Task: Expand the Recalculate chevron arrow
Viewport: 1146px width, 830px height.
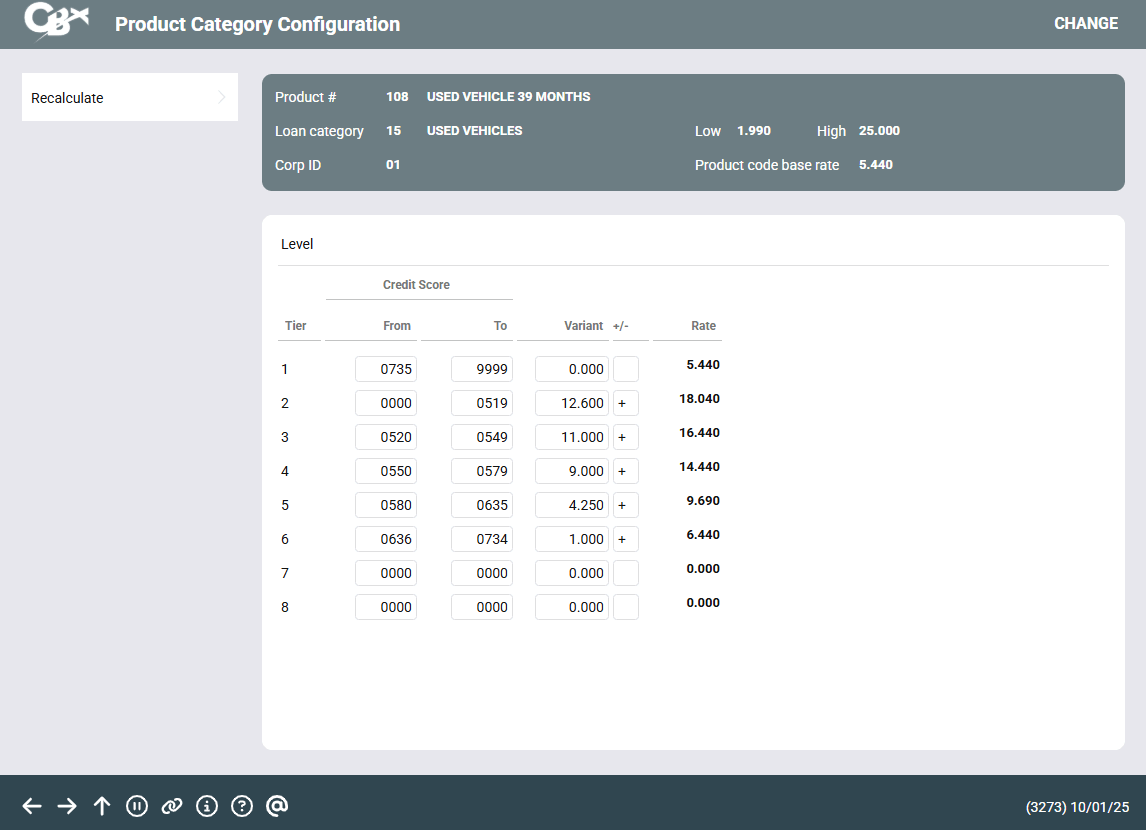Action: pyautogui.click(x=221, y=98)
